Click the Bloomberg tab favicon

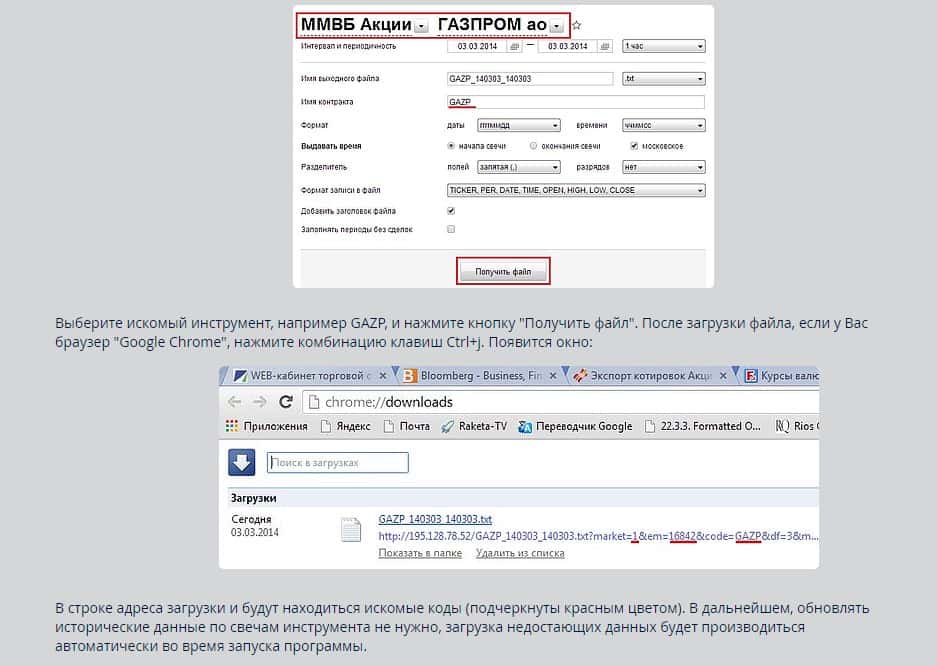(x=409, y=376)
